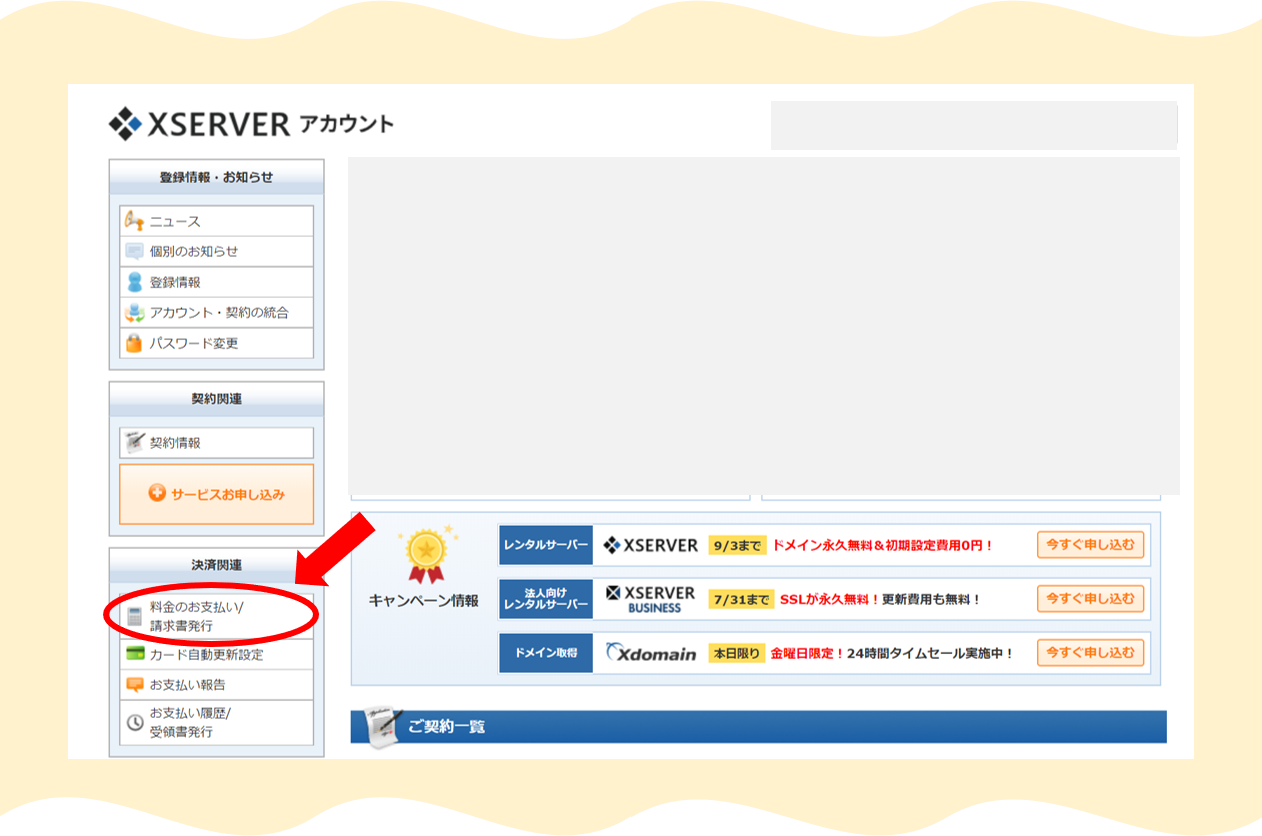Click the icon beside アカウント・契約の統合

coord(134,312)
